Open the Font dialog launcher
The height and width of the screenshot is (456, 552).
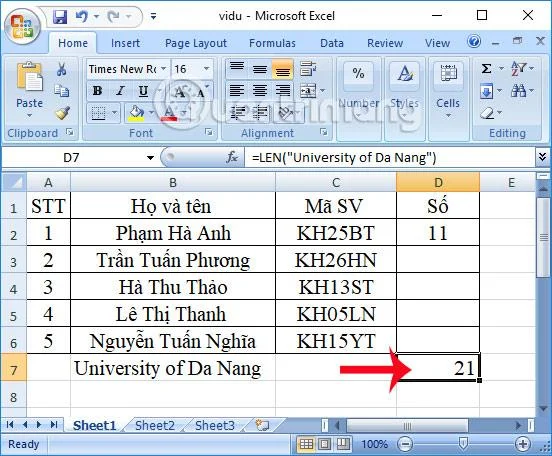tap(209, 132)
